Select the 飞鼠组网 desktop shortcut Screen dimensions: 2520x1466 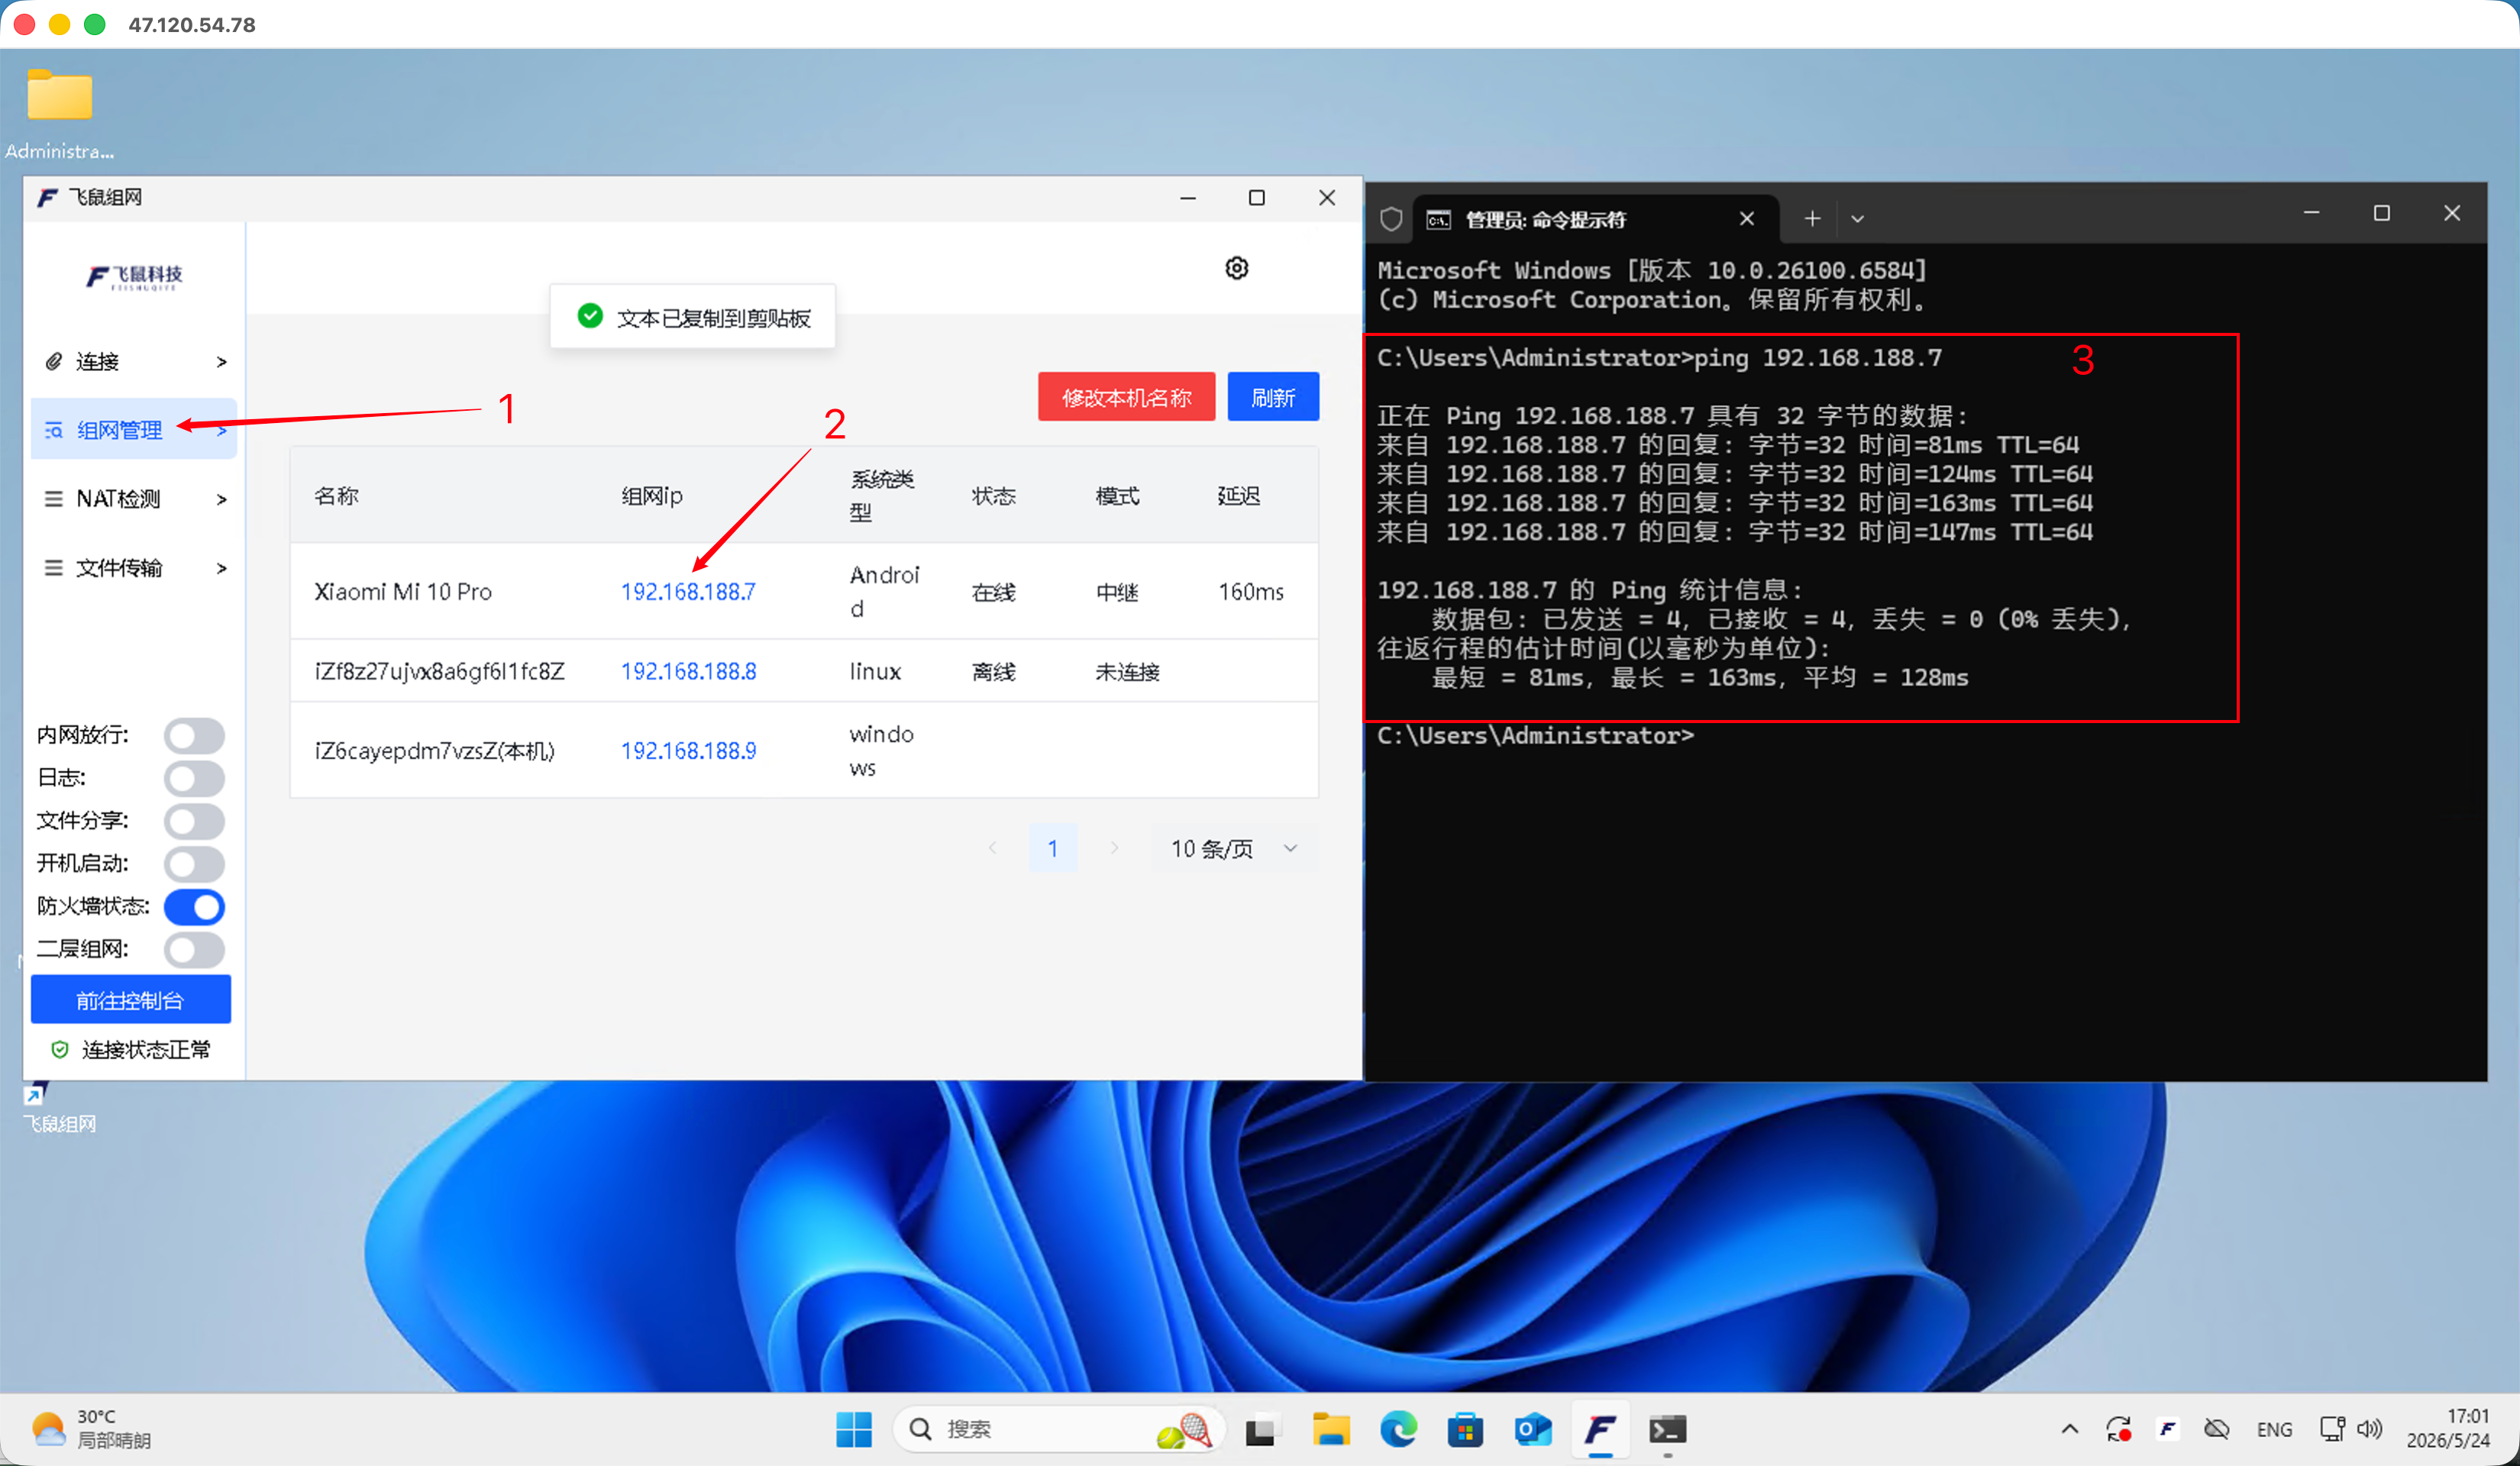click(x=59, y=1108)
